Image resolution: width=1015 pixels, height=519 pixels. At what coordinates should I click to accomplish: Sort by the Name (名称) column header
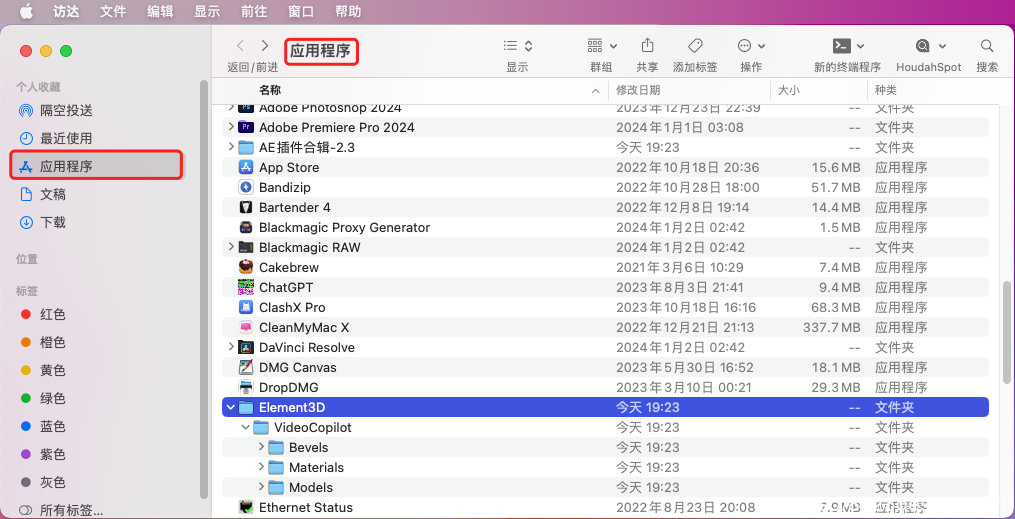click(x=270, y=91)
